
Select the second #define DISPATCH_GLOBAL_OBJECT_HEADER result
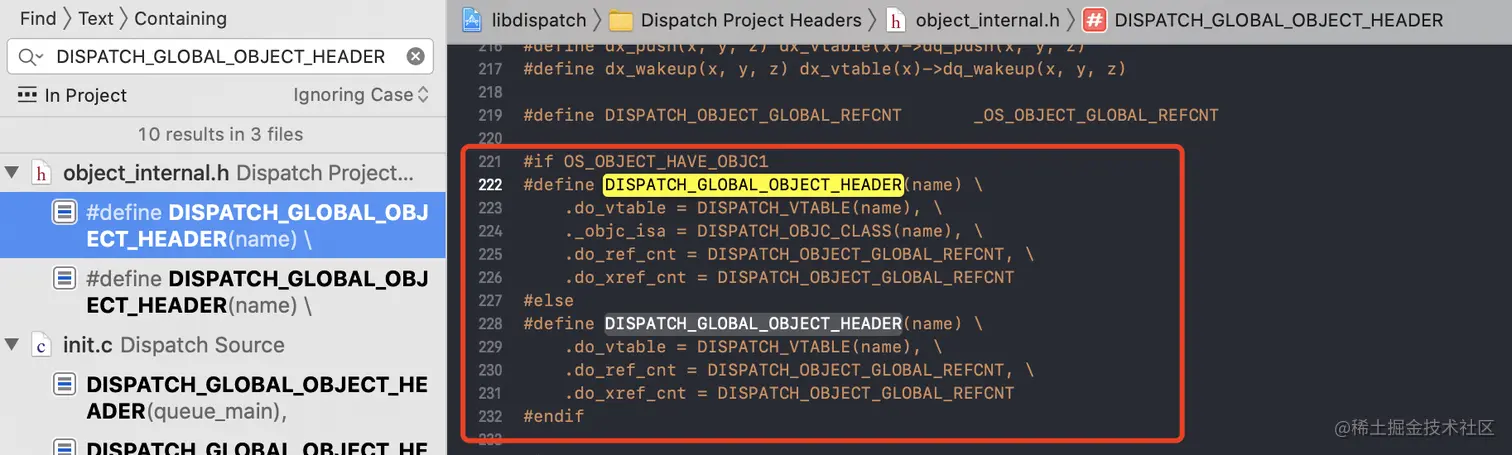[223, 291]
